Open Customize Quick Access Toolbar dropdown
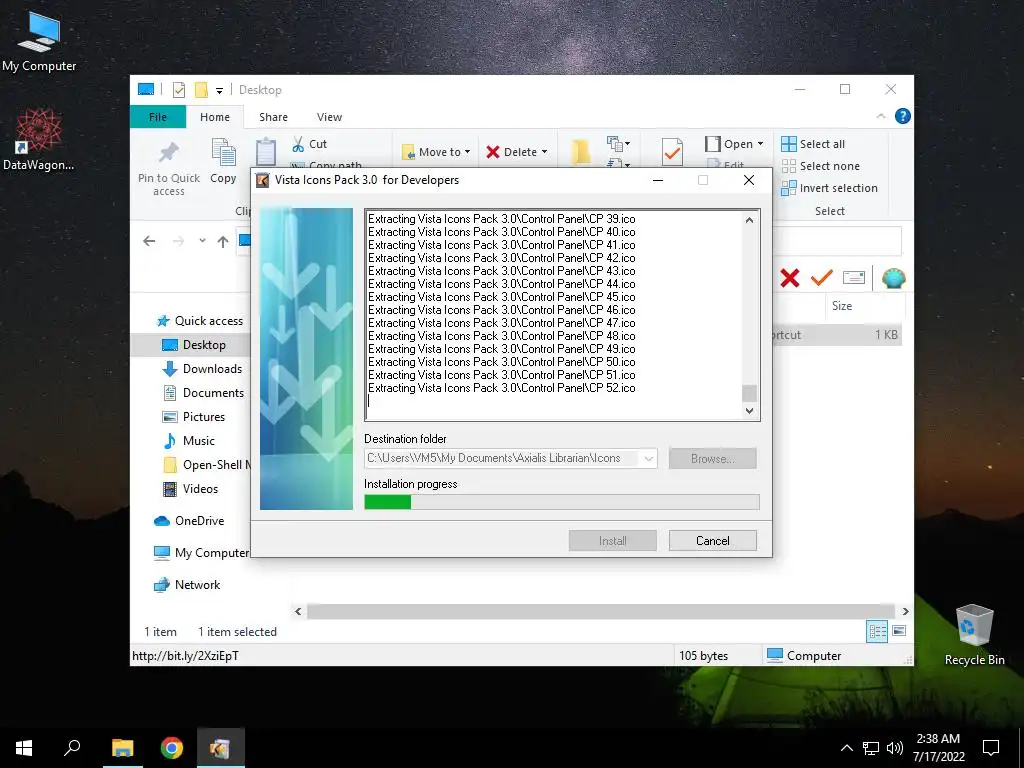 pyautogui.click(x=219, y=91)
